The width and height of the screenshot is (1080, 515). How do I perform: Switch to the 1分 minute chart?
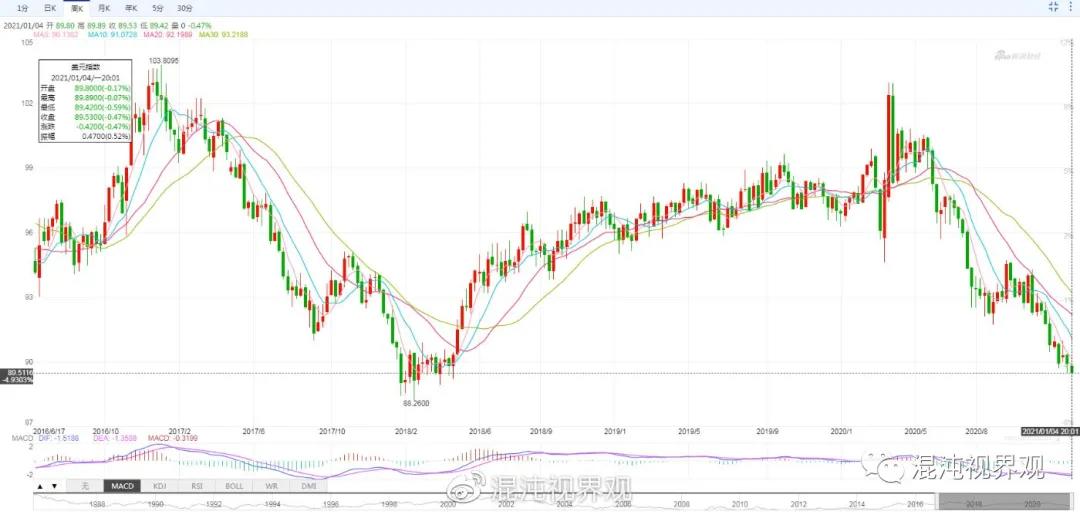pyautogui.click(x=22, y=7)
